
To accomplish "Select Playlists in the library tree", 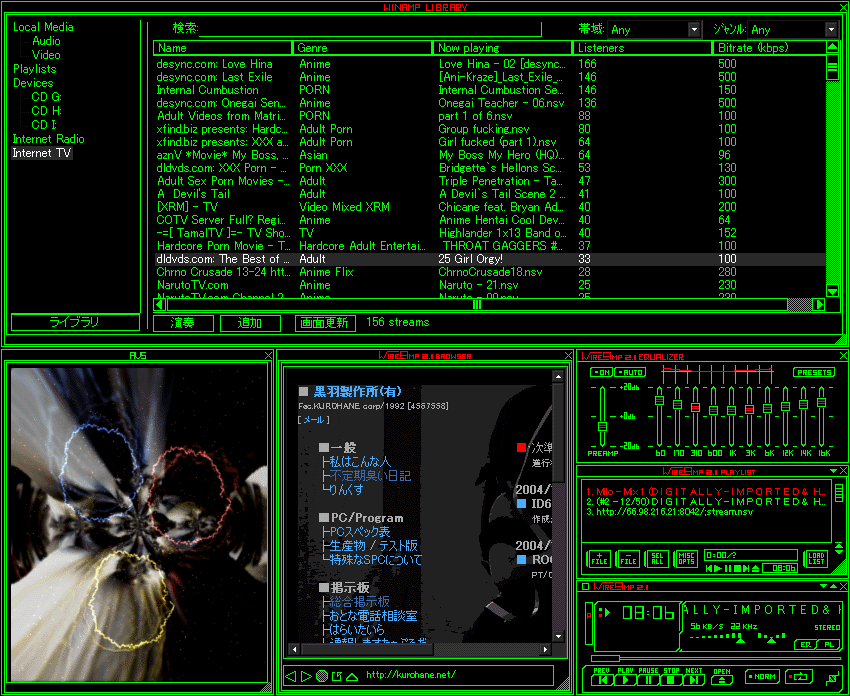I will click(x=35, y=69).
